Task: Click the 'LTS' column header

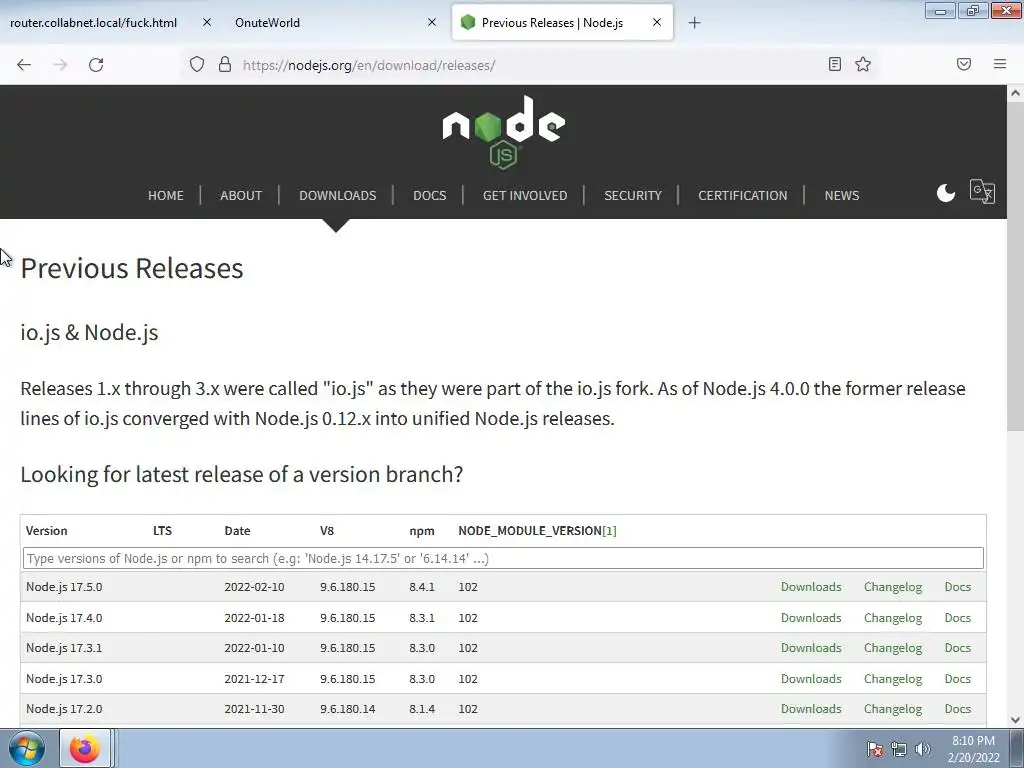Action: pyautogui.click(x=163, y=531)
